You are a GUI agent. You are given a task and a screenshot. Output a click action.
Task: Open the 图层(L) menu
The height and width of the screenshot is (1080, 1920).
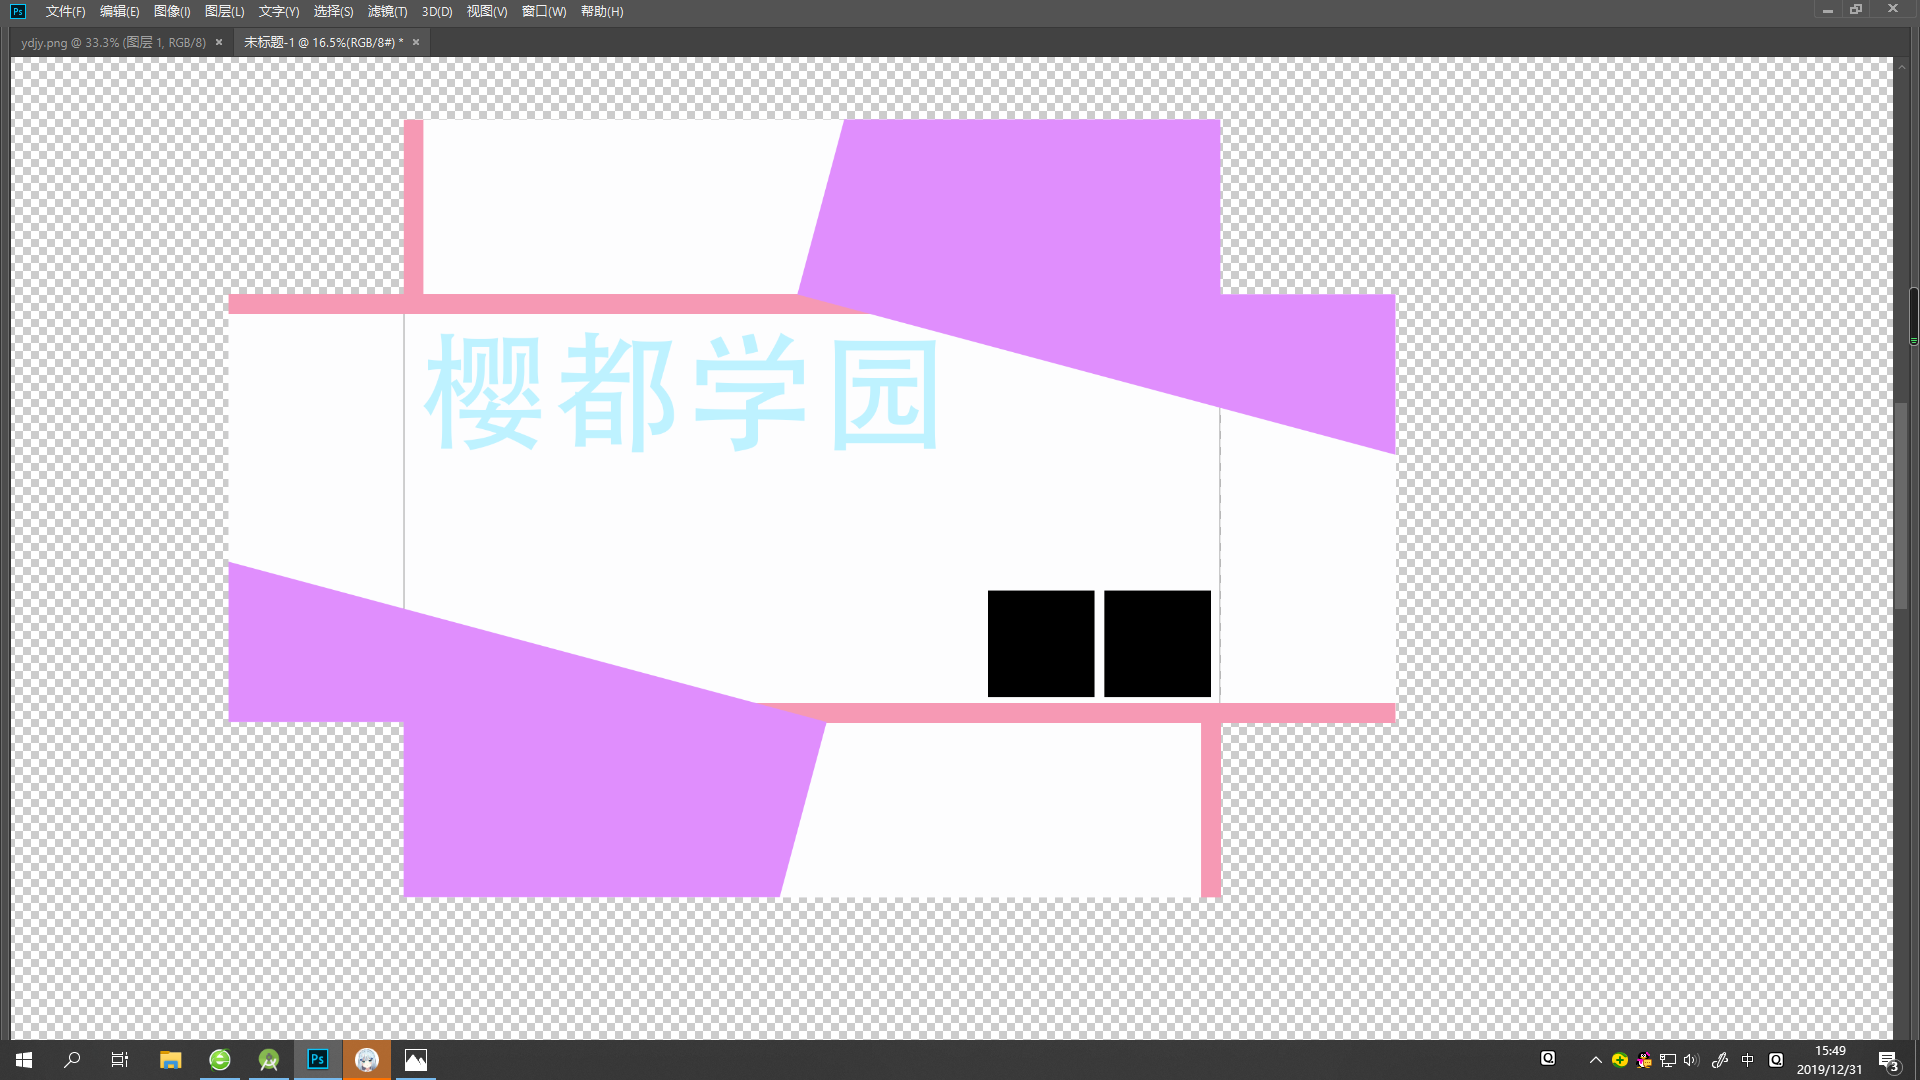(224, 12)
